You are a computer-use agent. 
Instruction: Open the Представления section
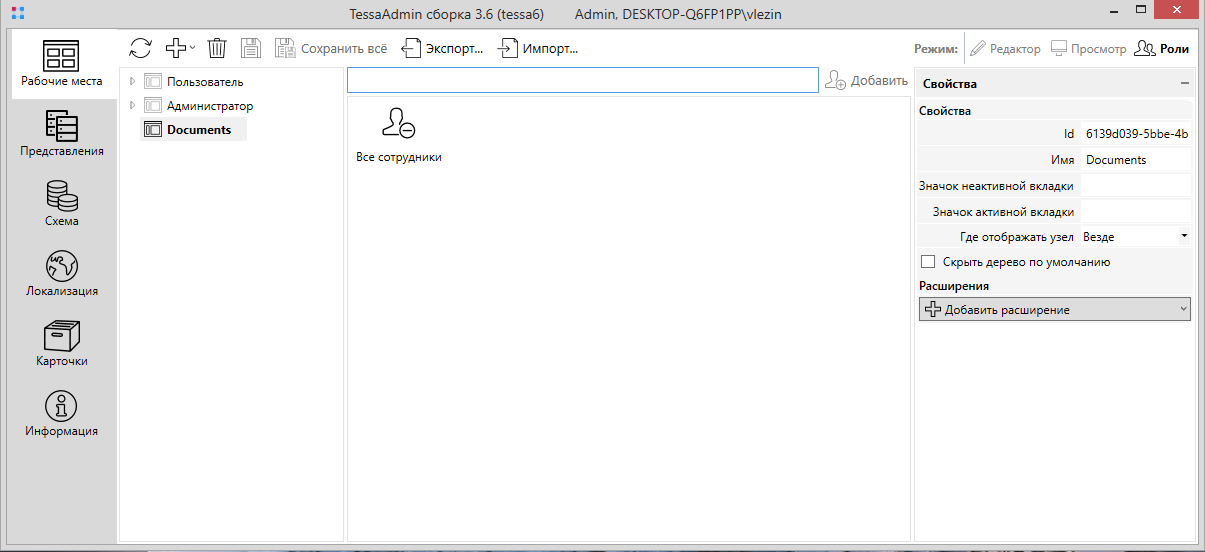[x=62, y=133]
